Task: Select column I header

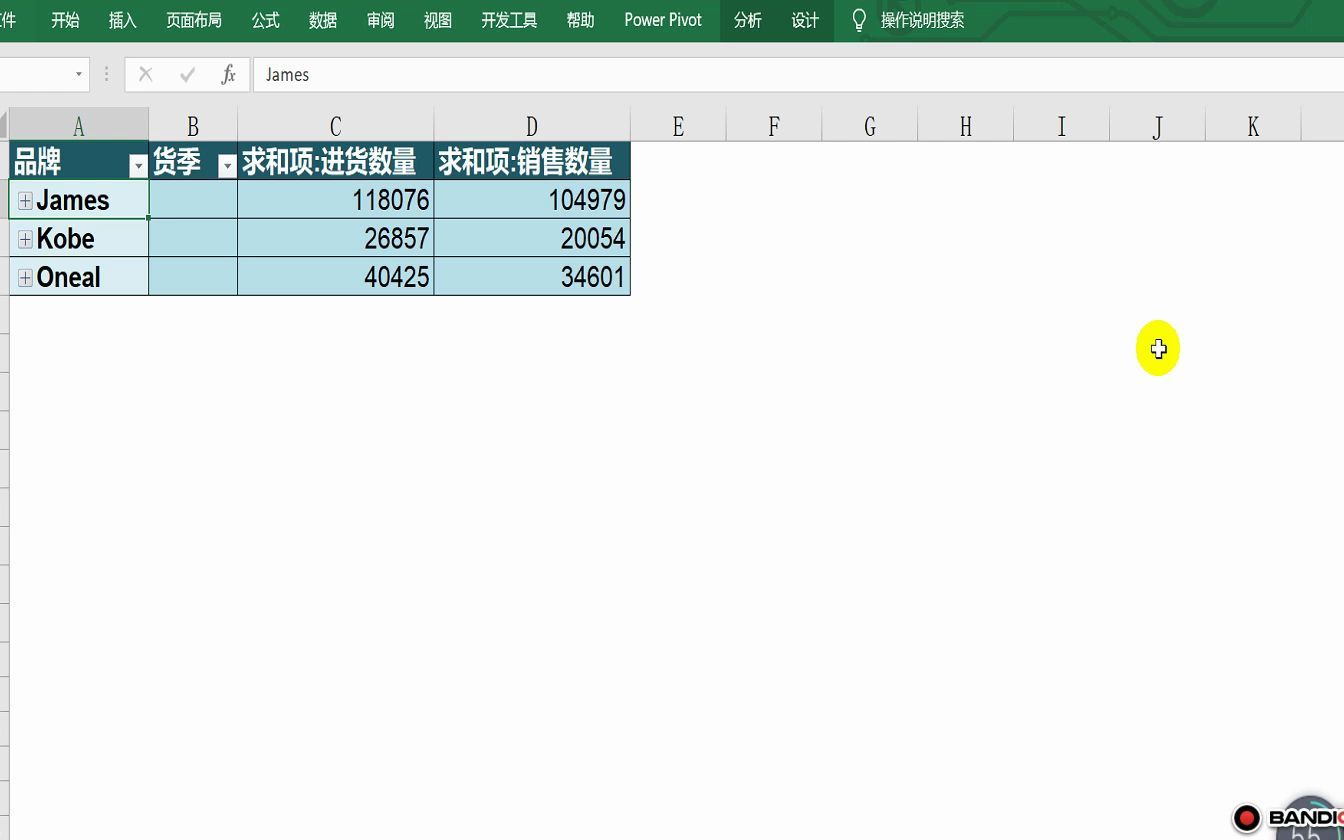Action: pyautogui.click(x=1062, y=126)
